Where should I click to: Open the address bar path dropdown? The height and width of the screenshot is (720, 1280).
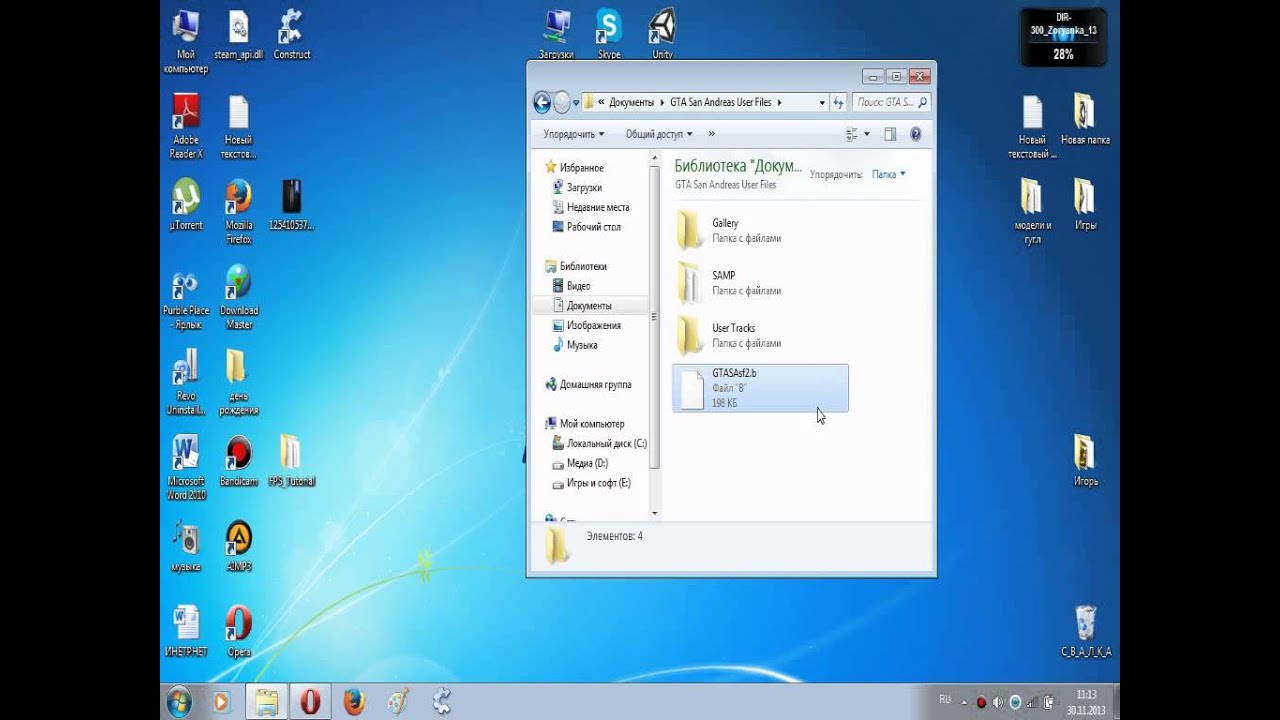pos(822,102)
